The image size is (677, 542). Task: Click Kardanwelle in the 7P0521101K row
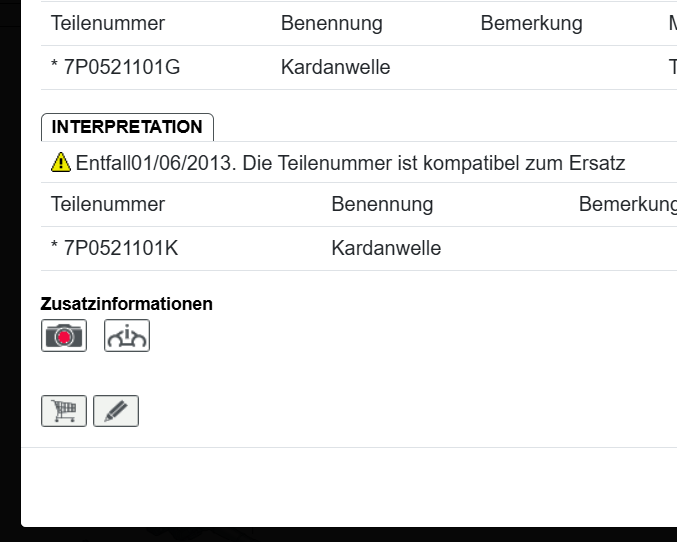click(386, 248)
